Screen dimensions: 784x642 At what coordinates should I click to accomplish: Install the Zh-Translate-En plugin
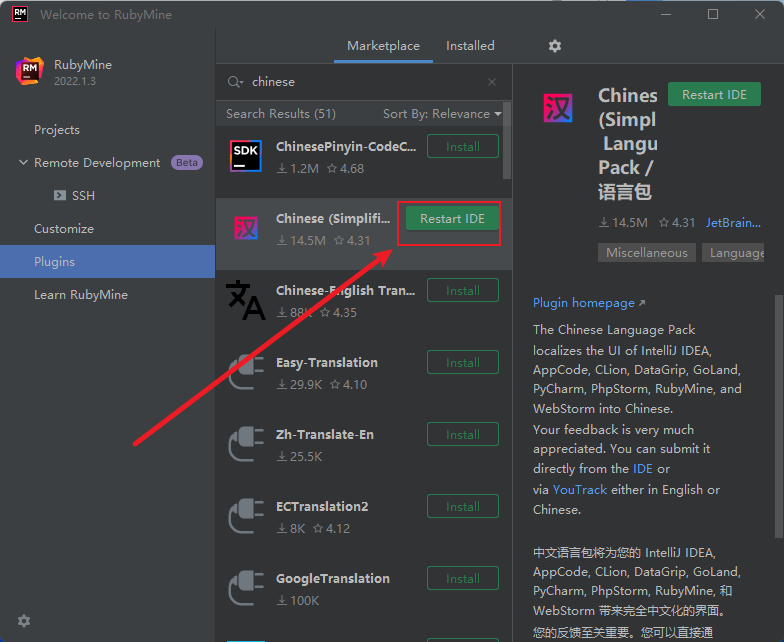tap(462, 434)
